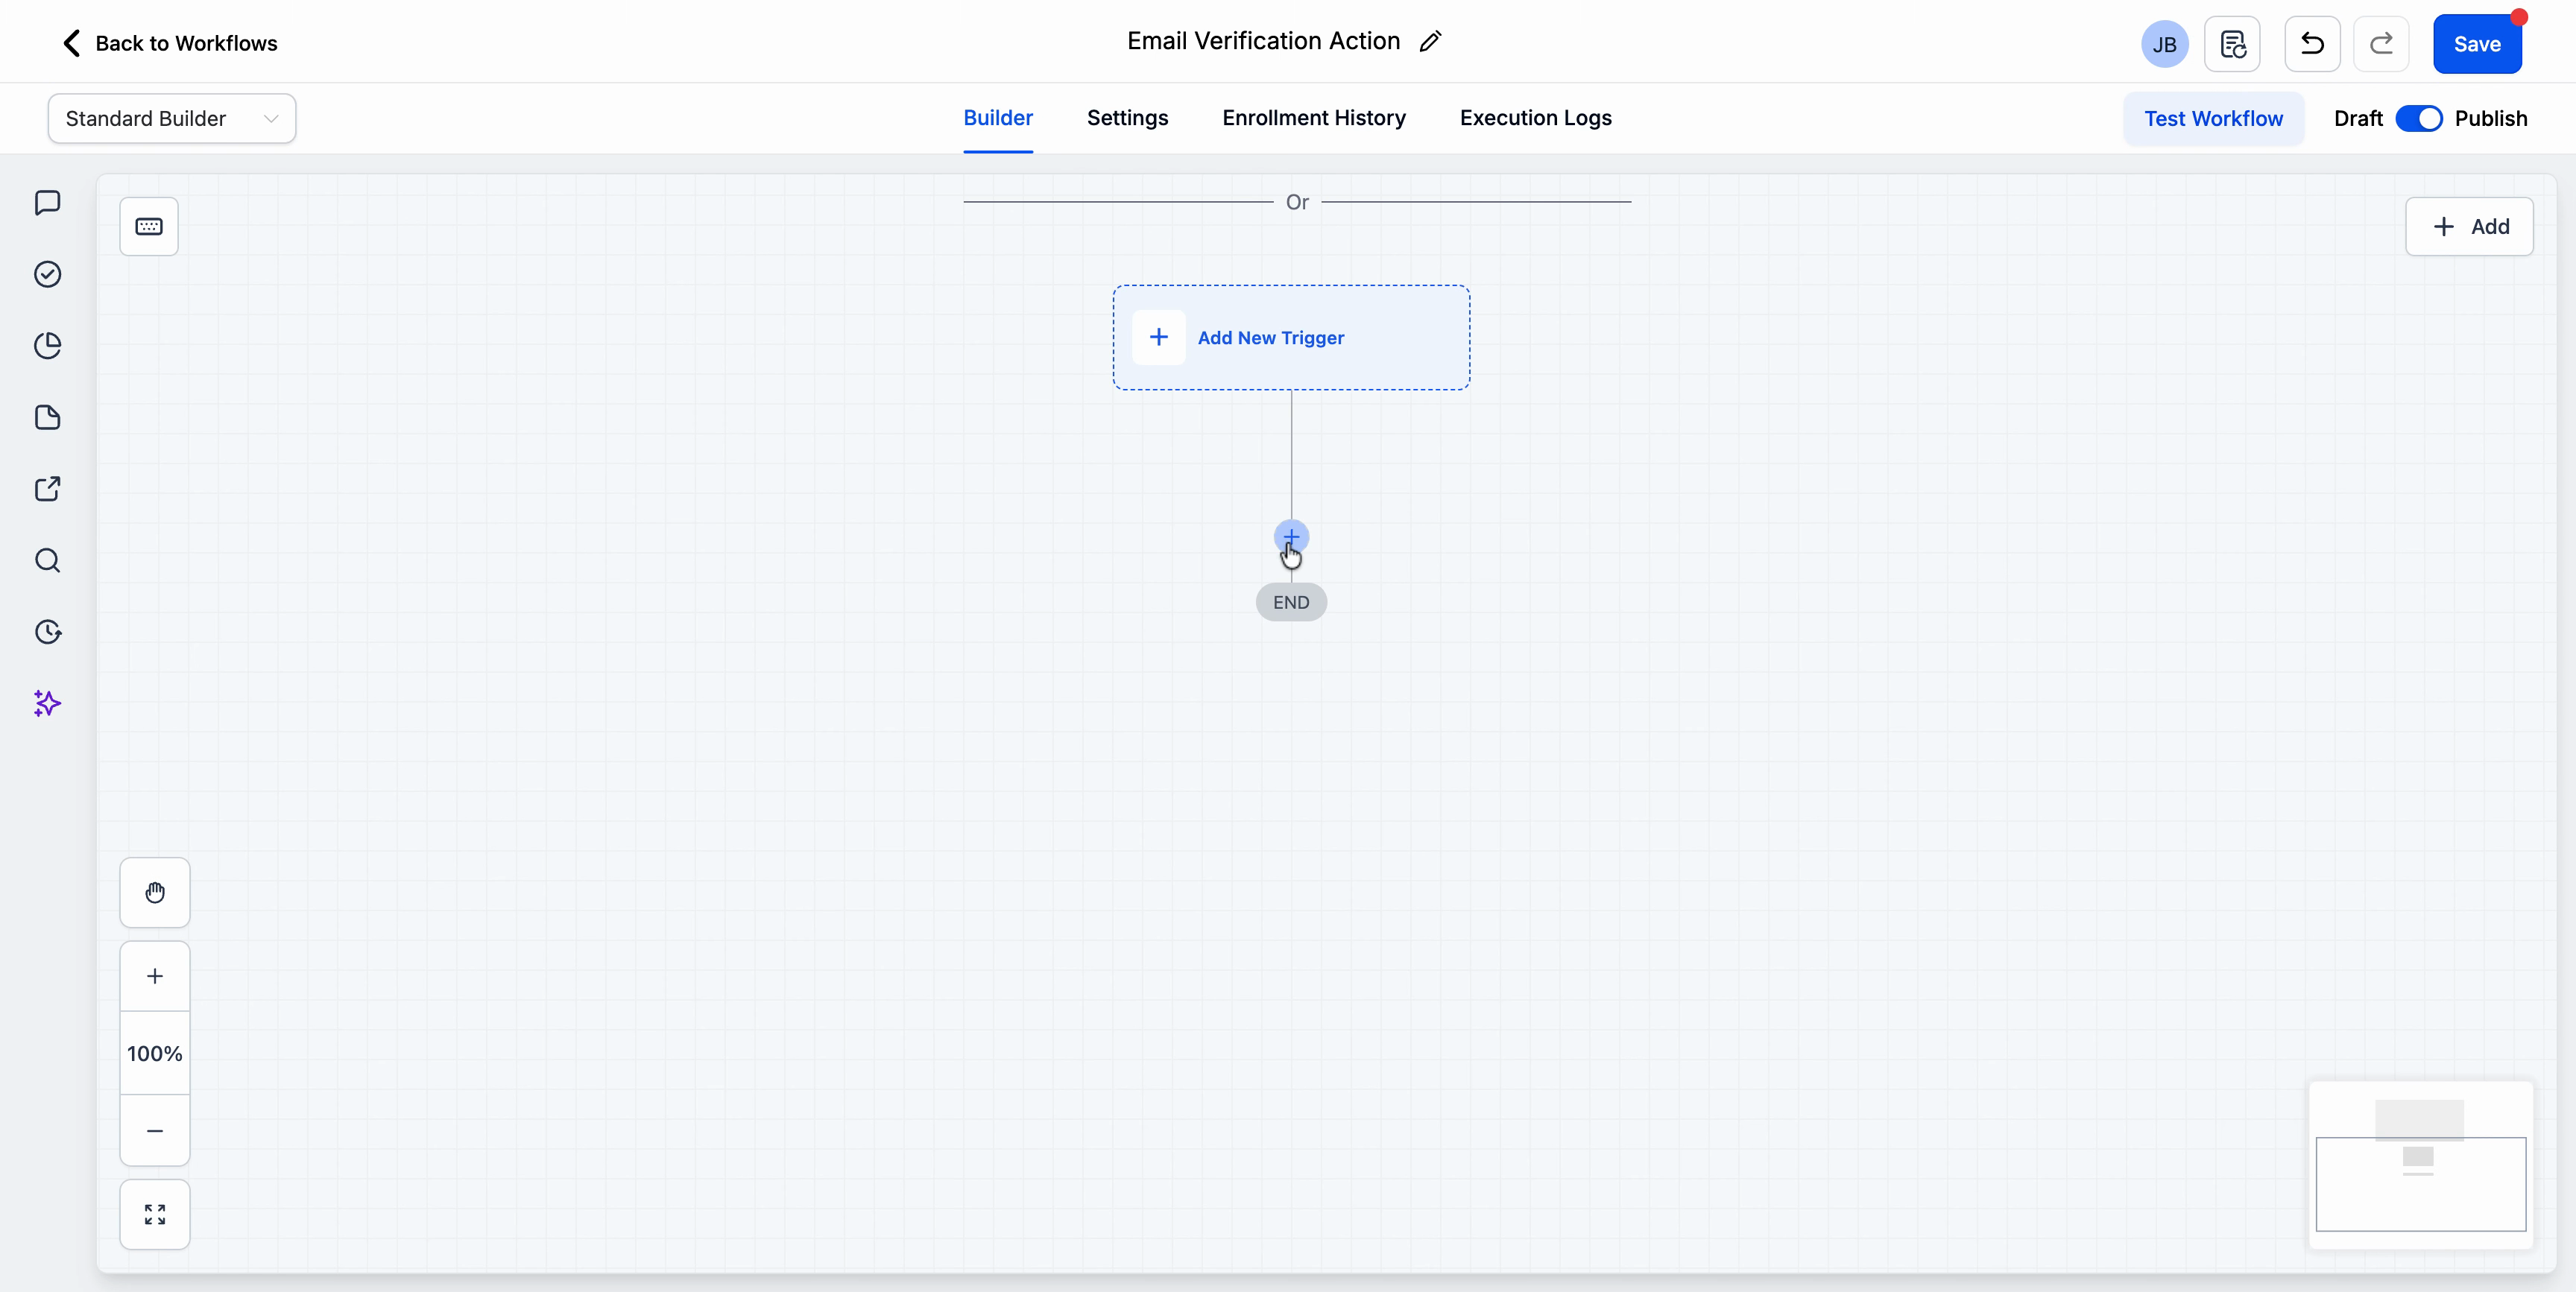Click Add New Trigger on the canvas
The image size is (2576, 1292).
tap(1290, 338)
